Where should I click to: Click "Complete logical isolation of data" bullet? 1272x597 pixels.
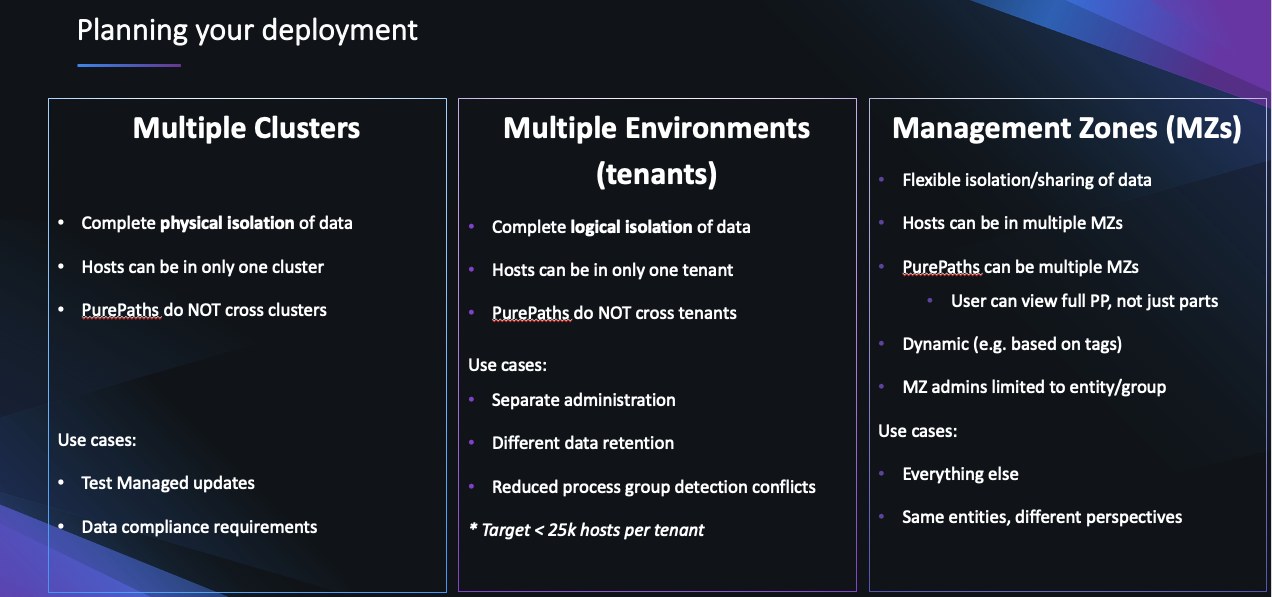620,227
